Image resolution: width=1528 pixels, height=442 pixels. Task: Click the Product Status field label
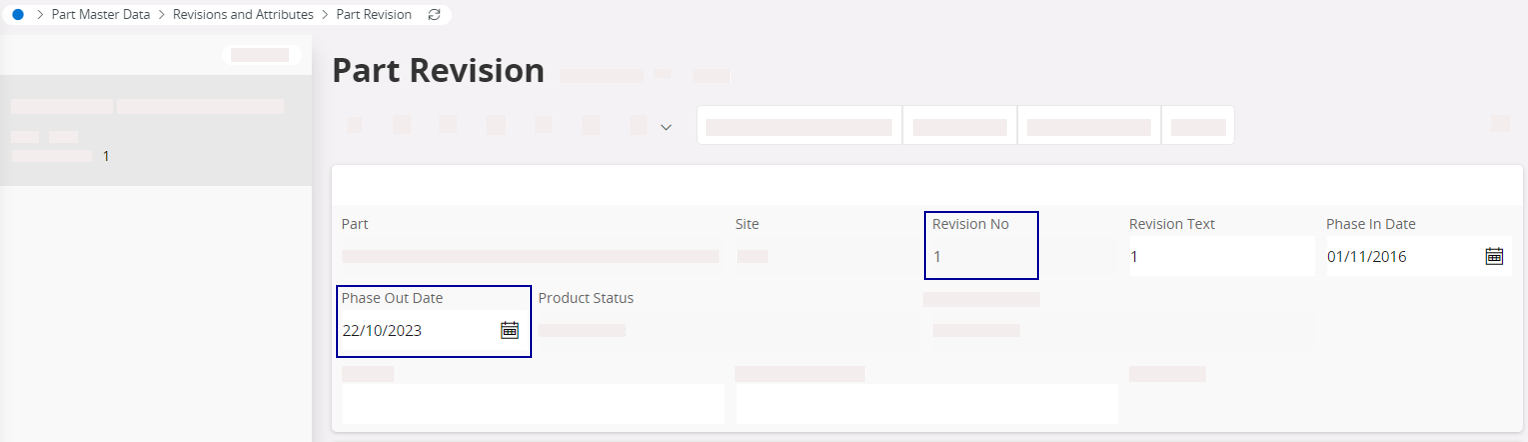(x=586, y=298)
